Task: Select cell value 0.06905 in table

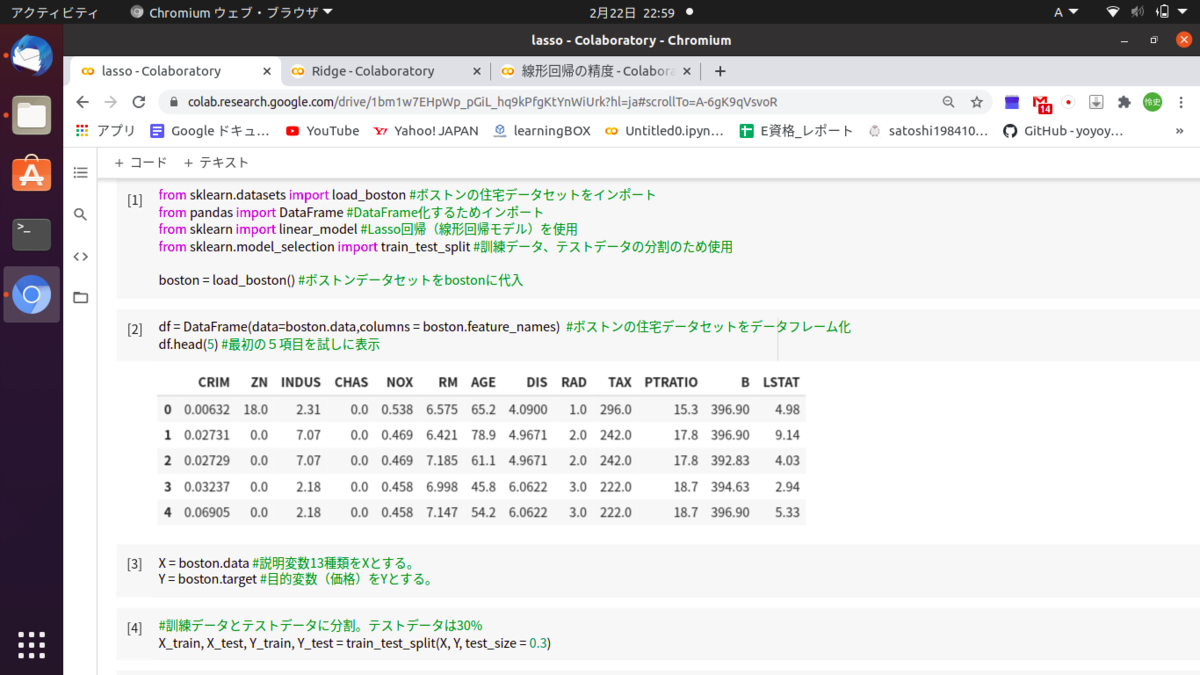Action: 207,512
